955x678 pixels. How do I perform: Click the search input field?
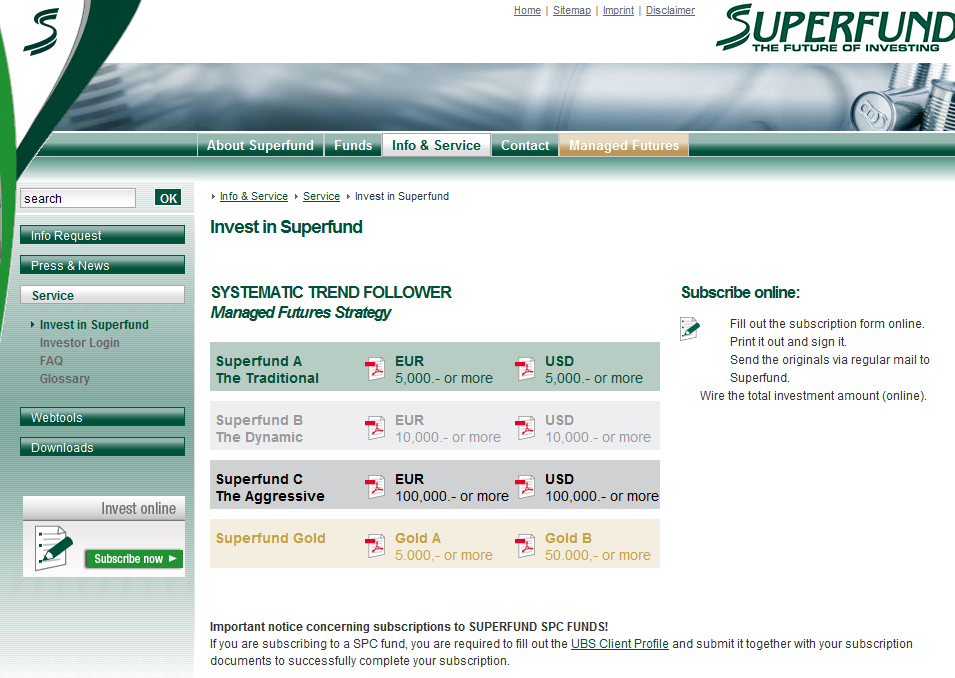(x=78, y=198)
